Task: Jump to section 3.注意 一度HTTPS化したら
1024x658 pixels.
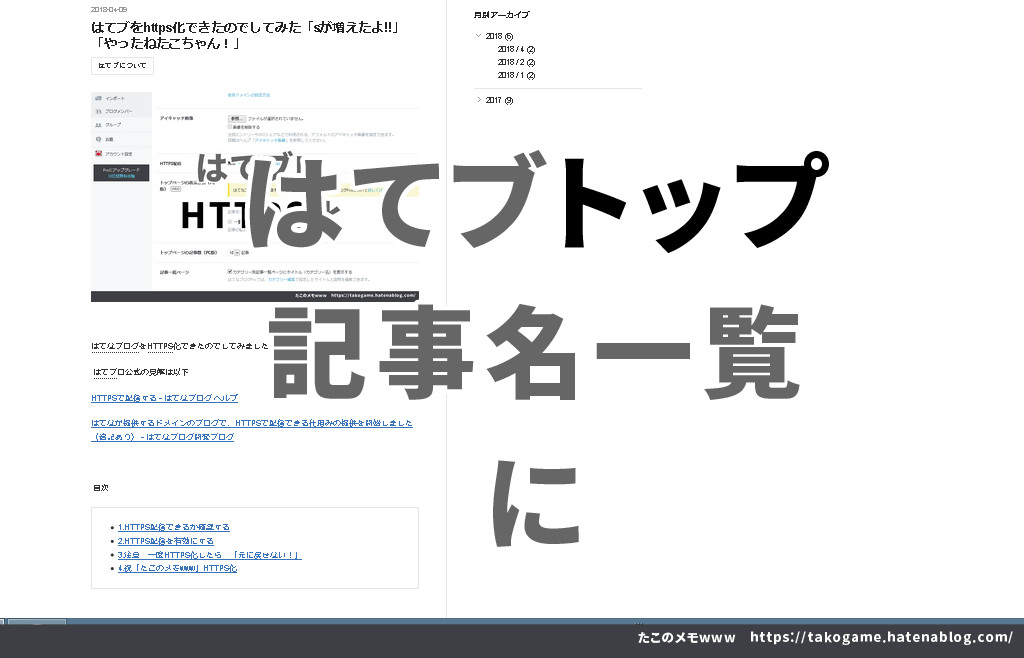Action: click(x=209, y=555)
